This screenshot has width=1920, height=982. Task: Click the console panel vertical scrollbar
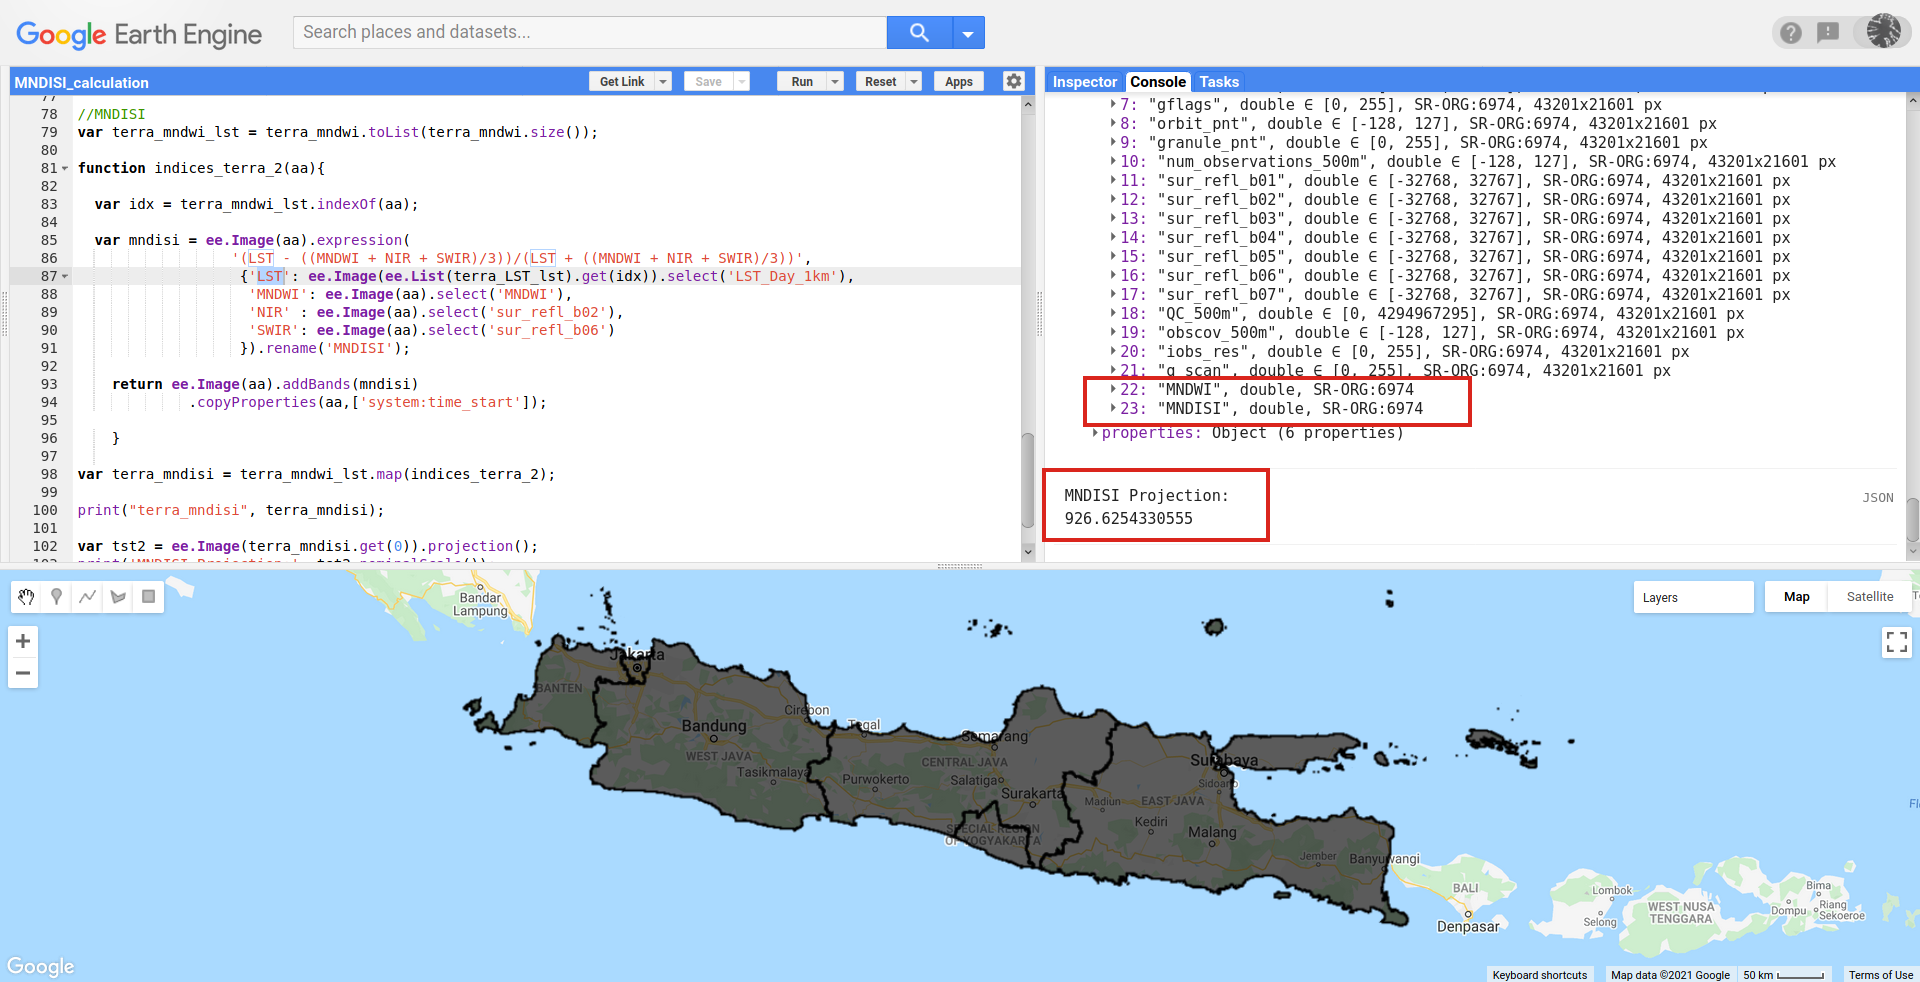(1912, 520)
